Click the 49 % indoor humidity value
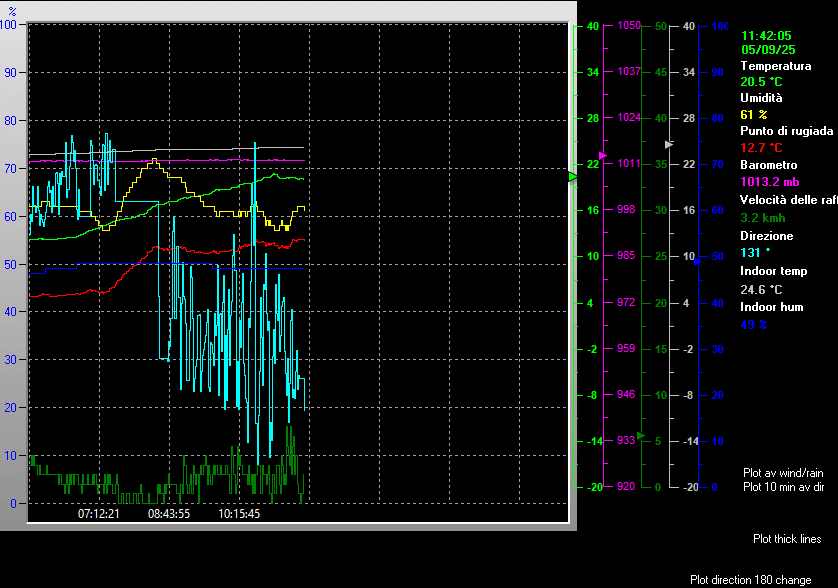The width and height of the screenshot is (838, 588). pyautogui.click(x=754, y=324)
